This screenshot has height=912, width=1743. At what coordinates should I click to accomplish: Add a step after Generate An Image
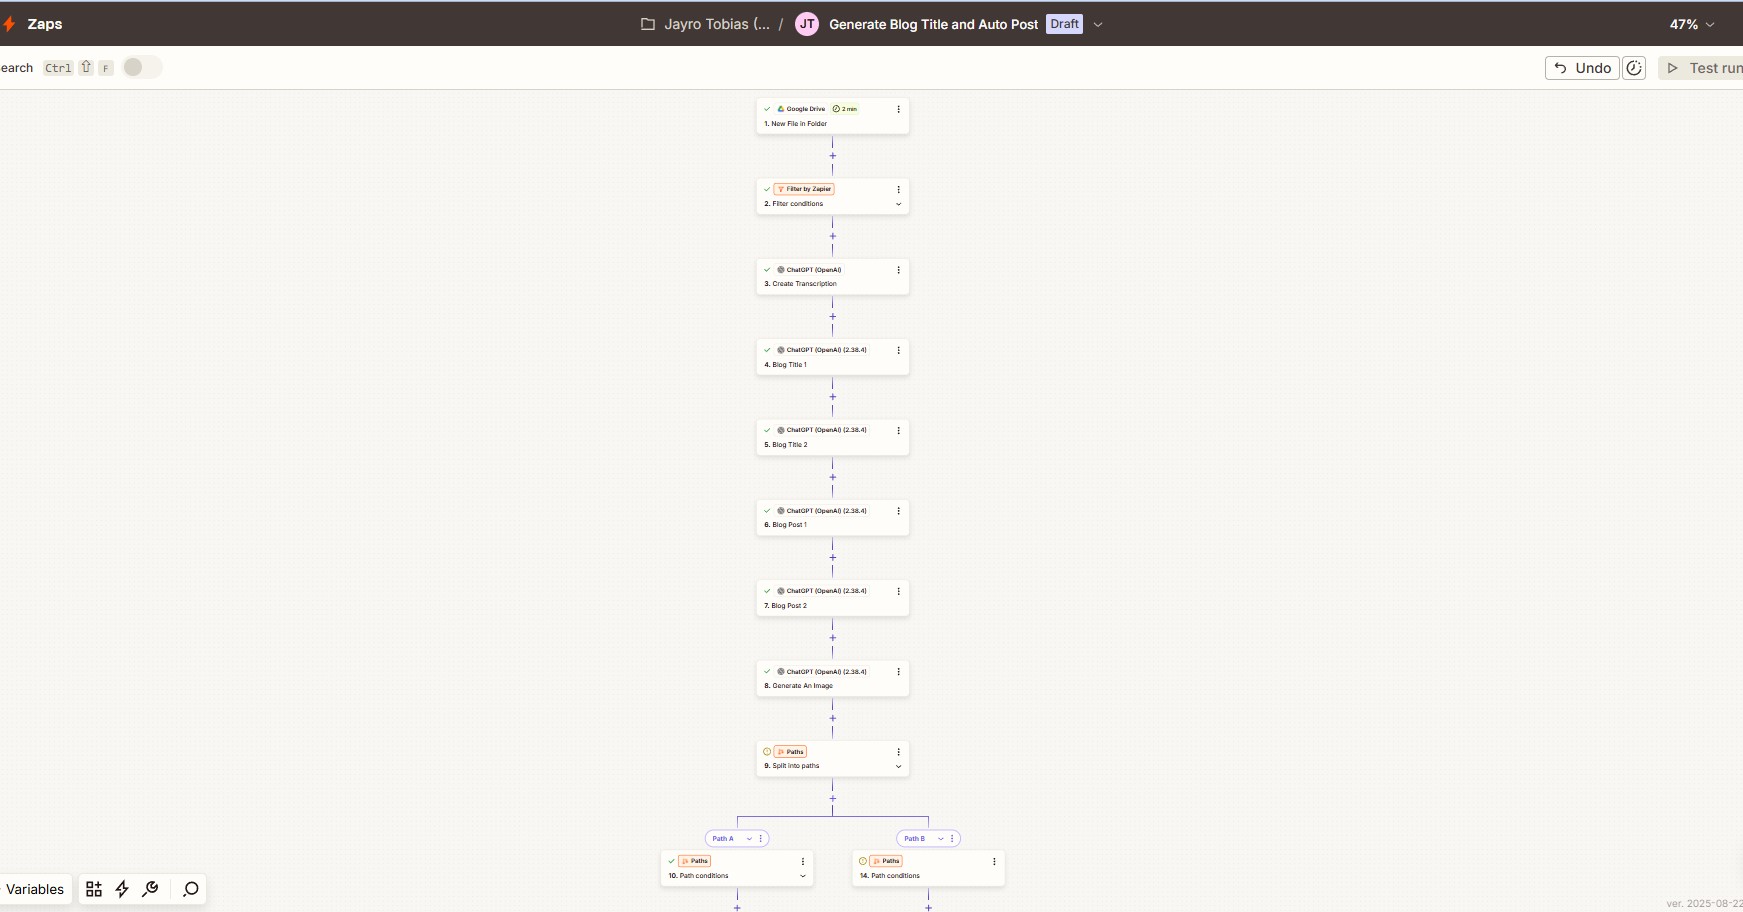click(x=832, y=718)
